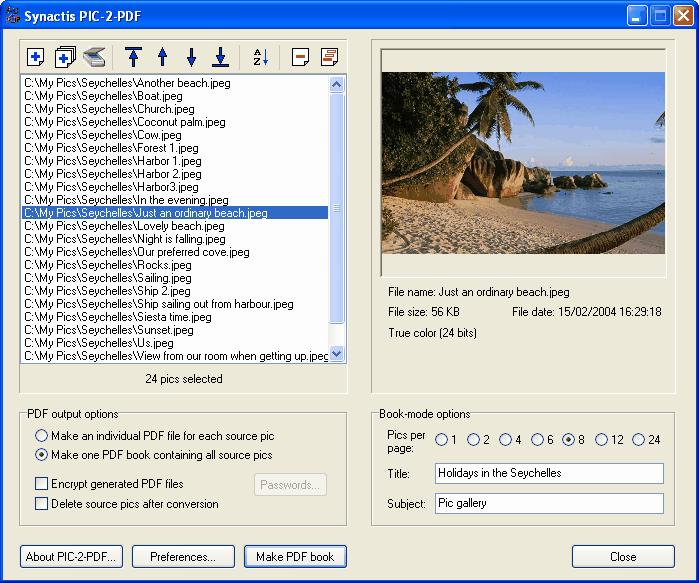This screenshot has height=583, width=699.
Task: Move selected pic down one position
Action: (x=191, y=57)
